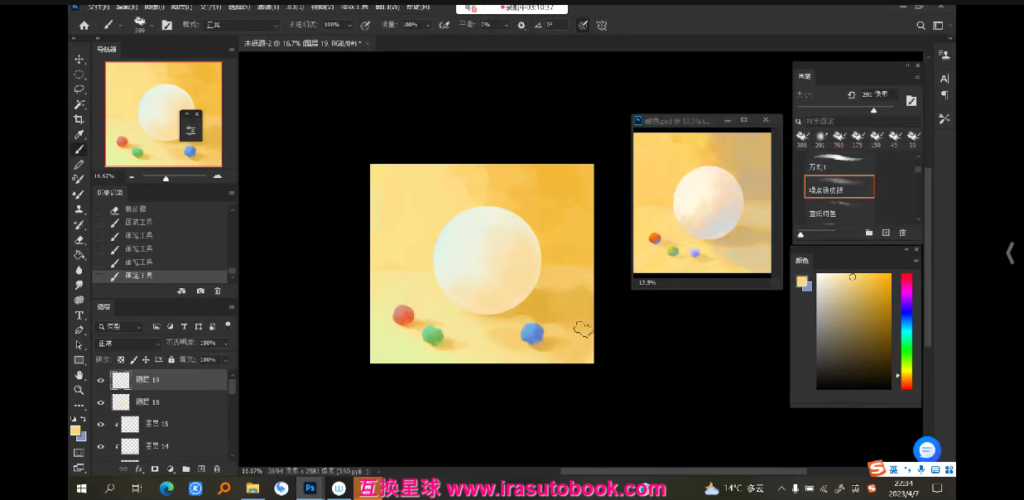Select the Lasso tool
The height and width of the screenshot is (500, 1024).
pyautogui.click(x=79, y=89)
